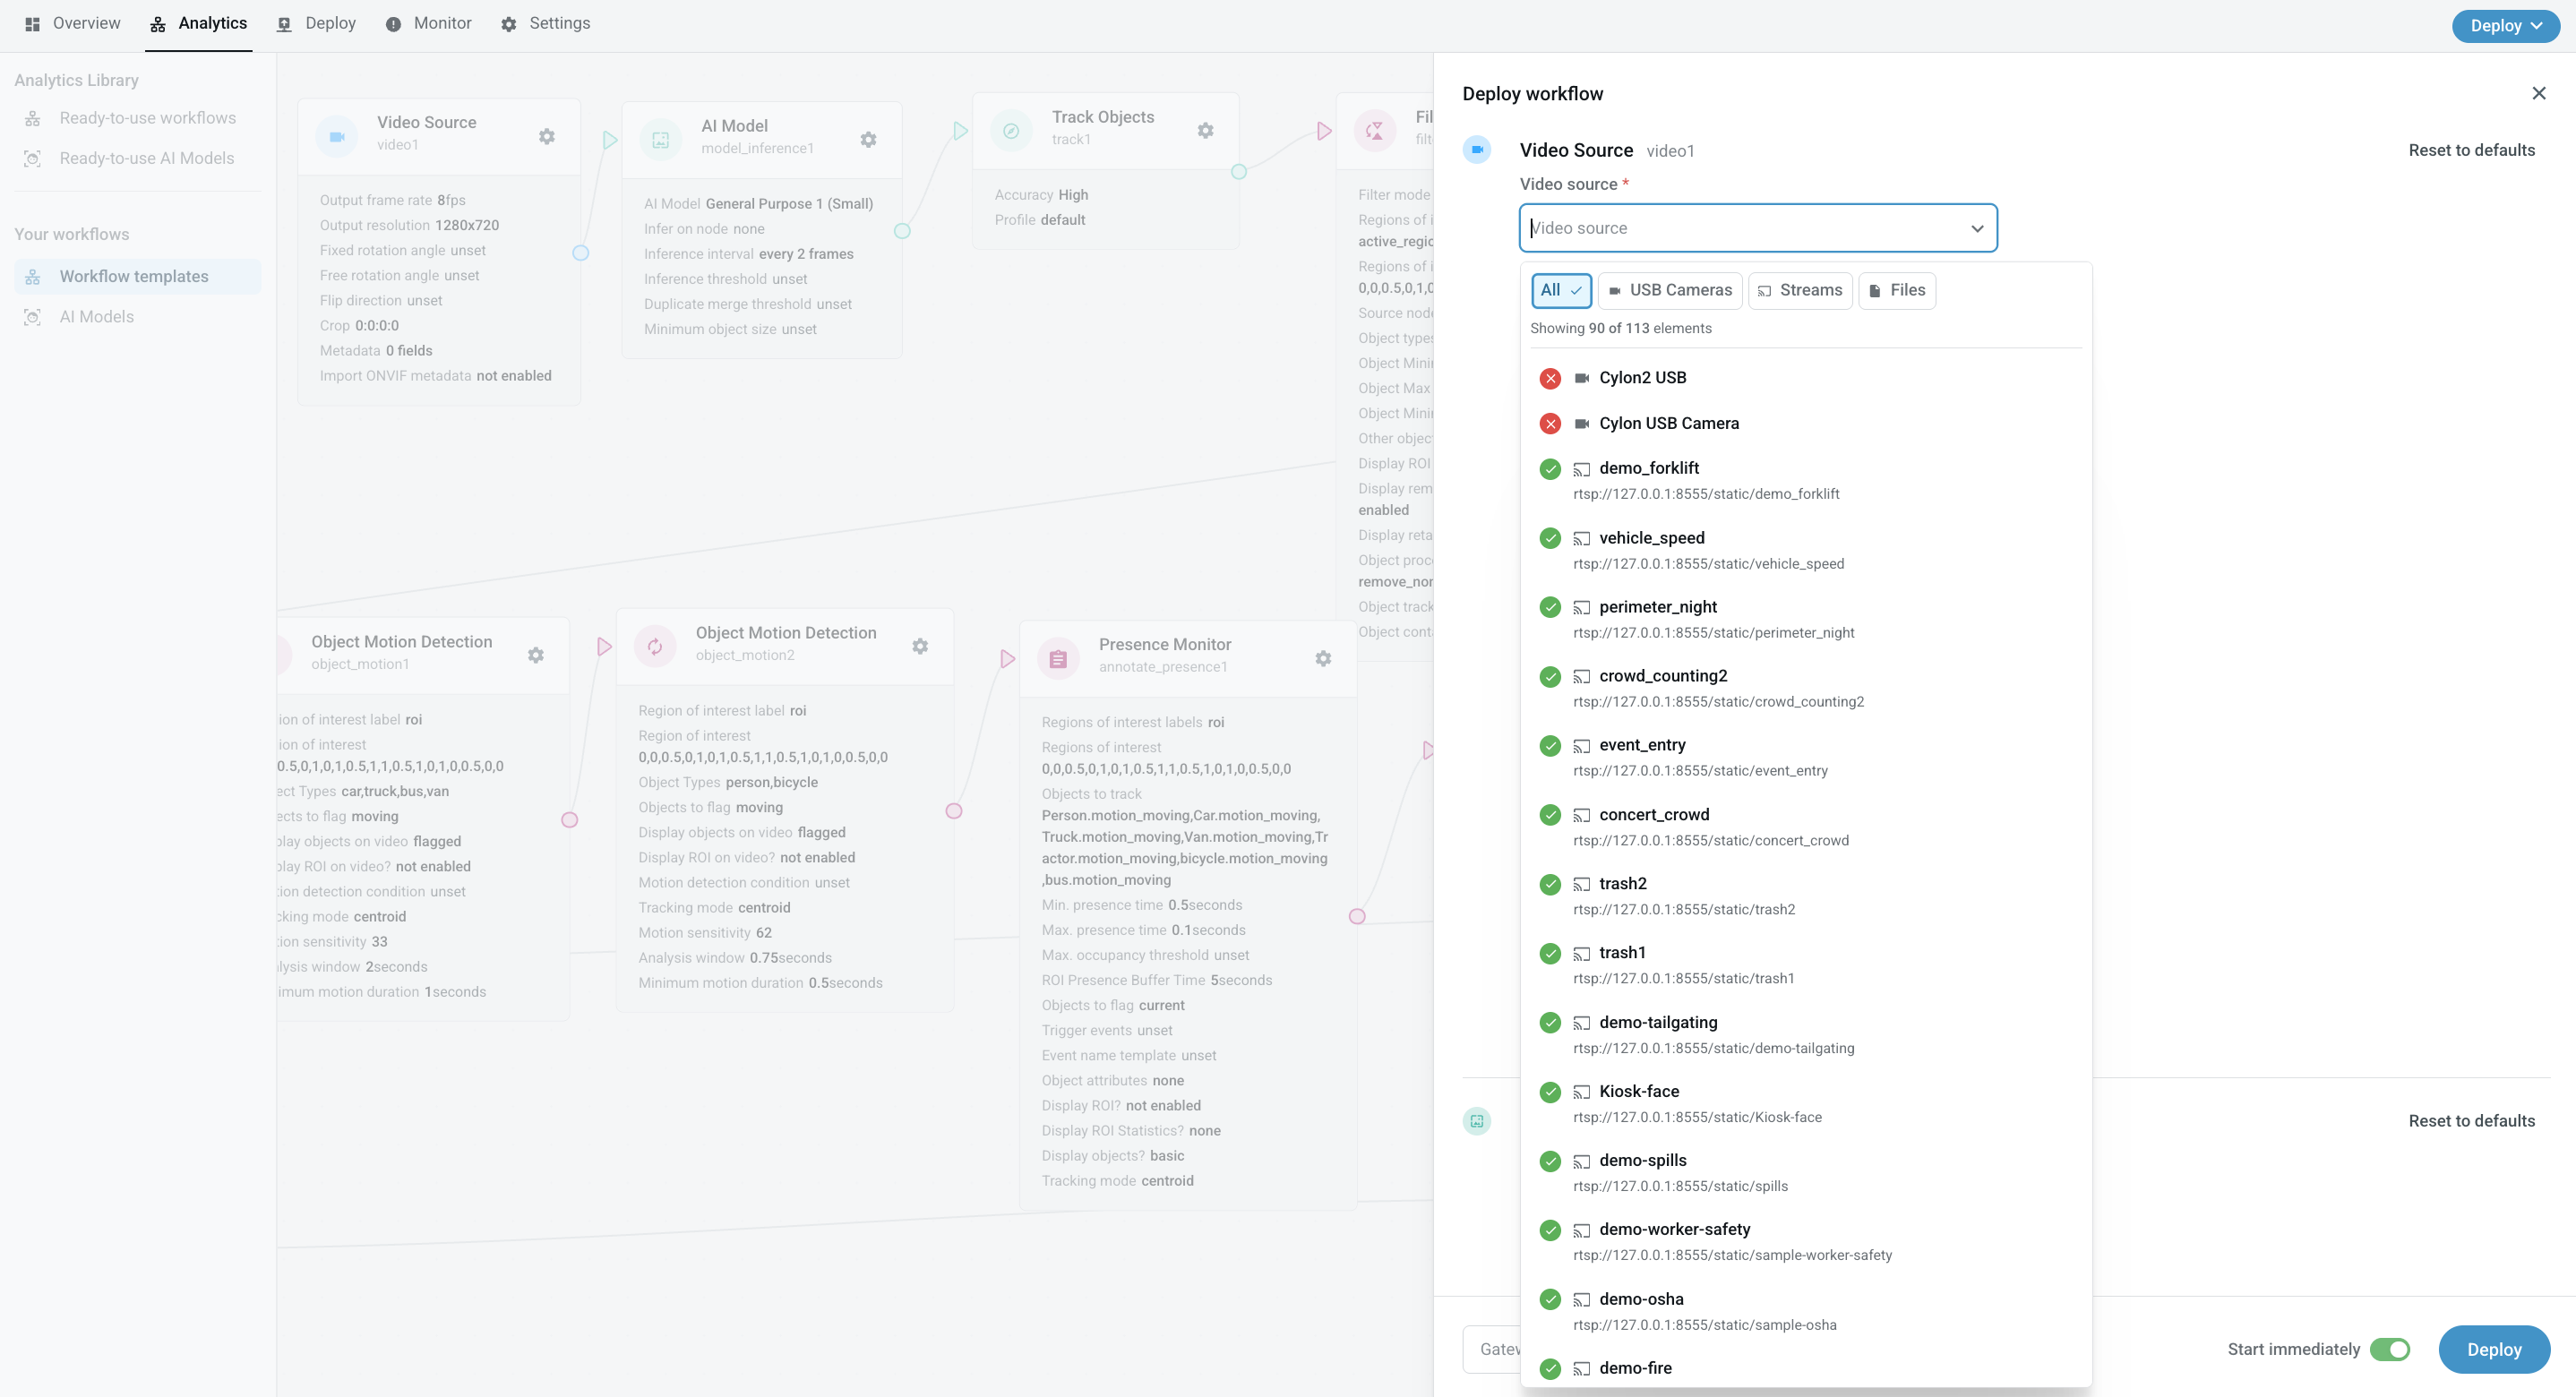Click the Track Objects compass icon
This screenshot has height=1397, width=2576.
(x=1011, y=131)
